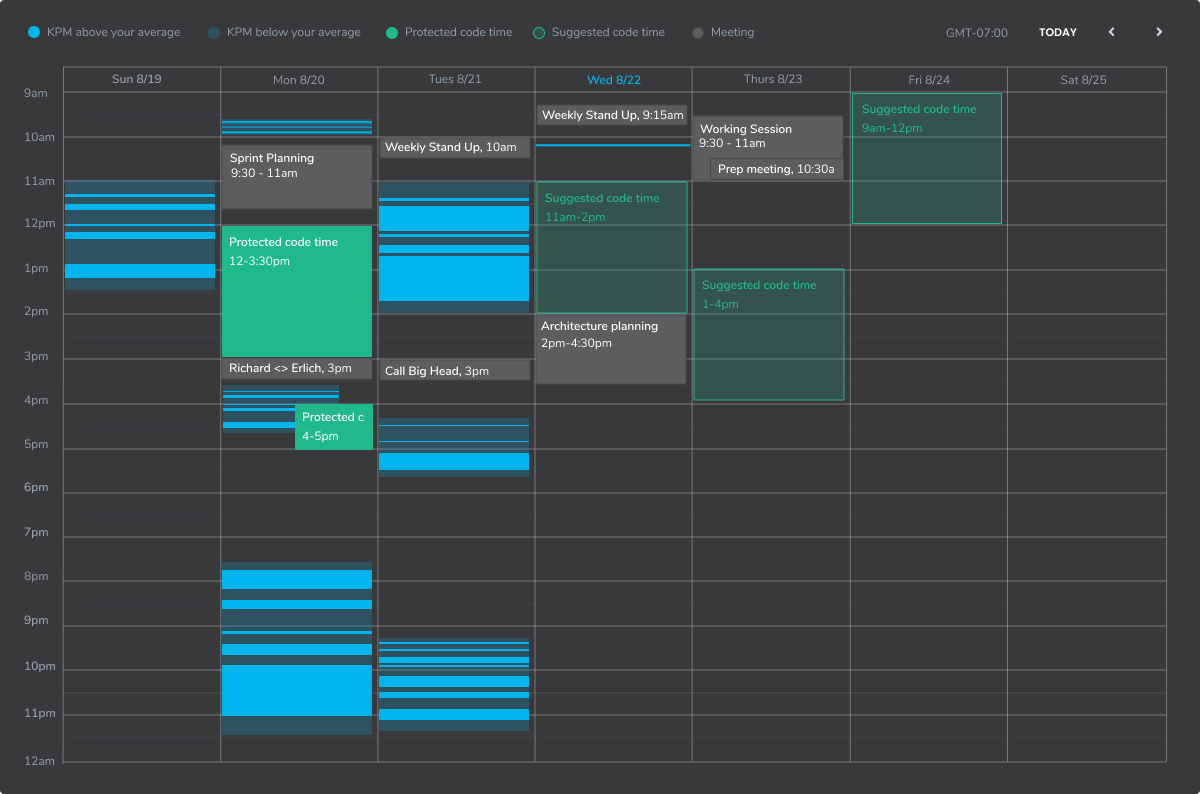Select the Wed 8/22 column header
1200x794 pixels.
pos(613,80)
